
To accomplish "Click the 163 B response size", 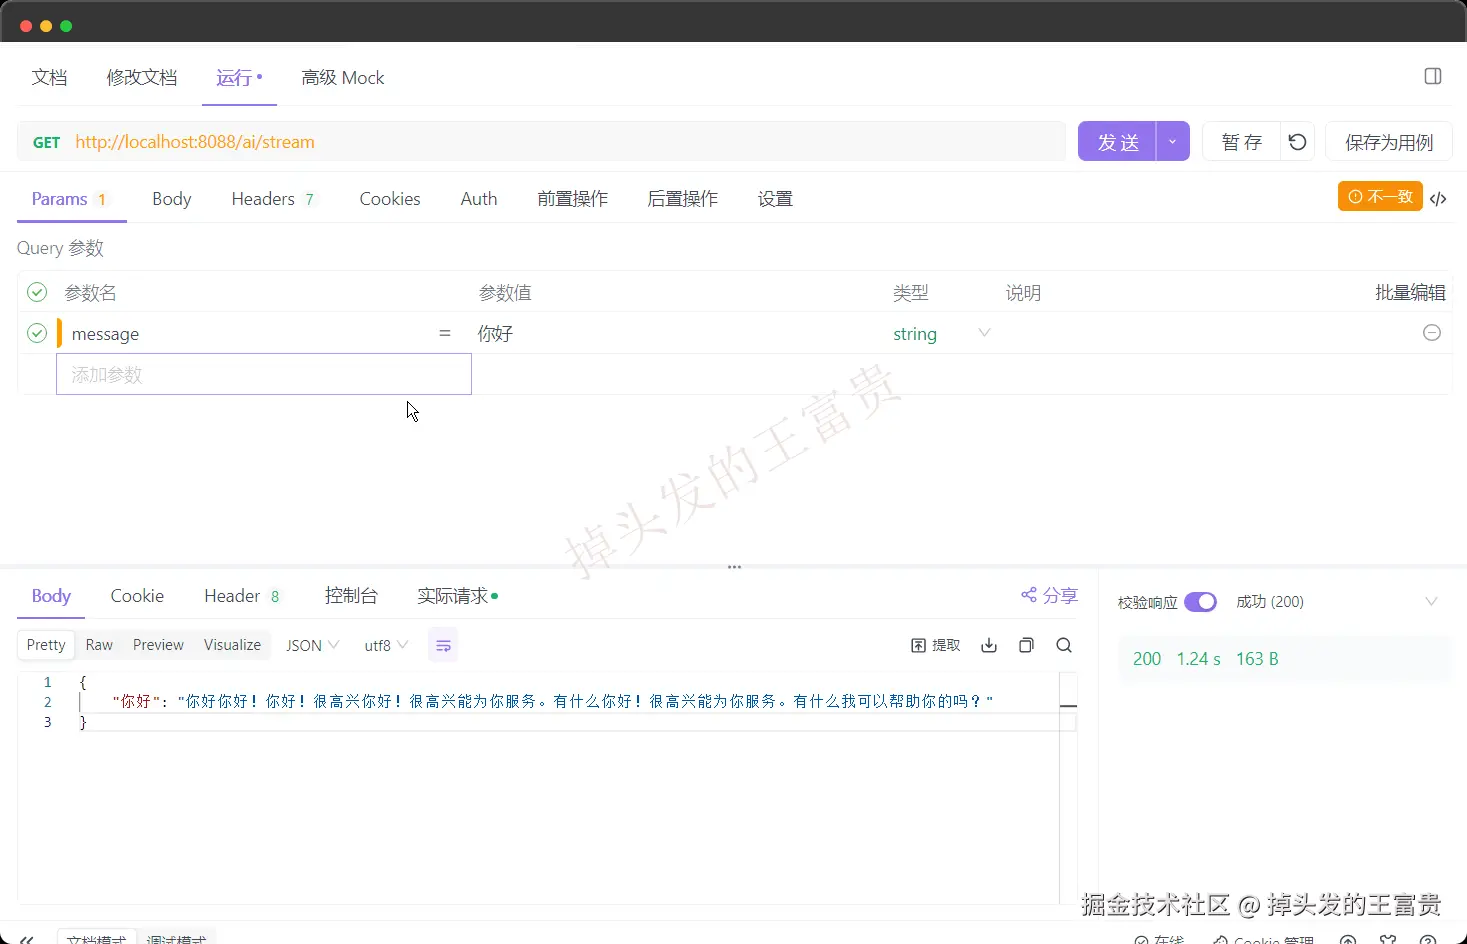I will (1257, 659).
